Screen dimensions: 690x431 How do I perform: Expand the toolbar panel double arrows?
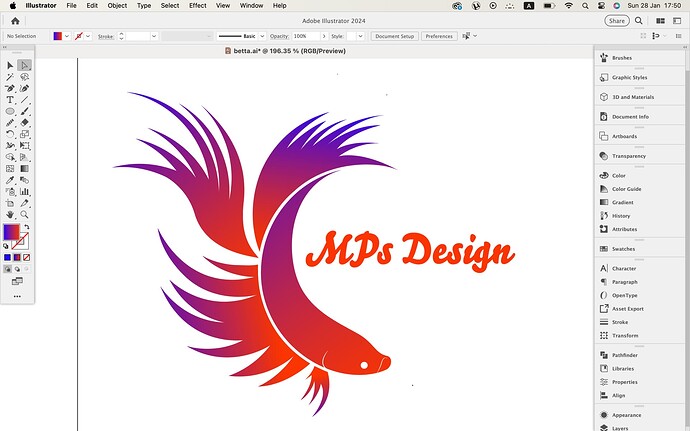coord(4,47)
